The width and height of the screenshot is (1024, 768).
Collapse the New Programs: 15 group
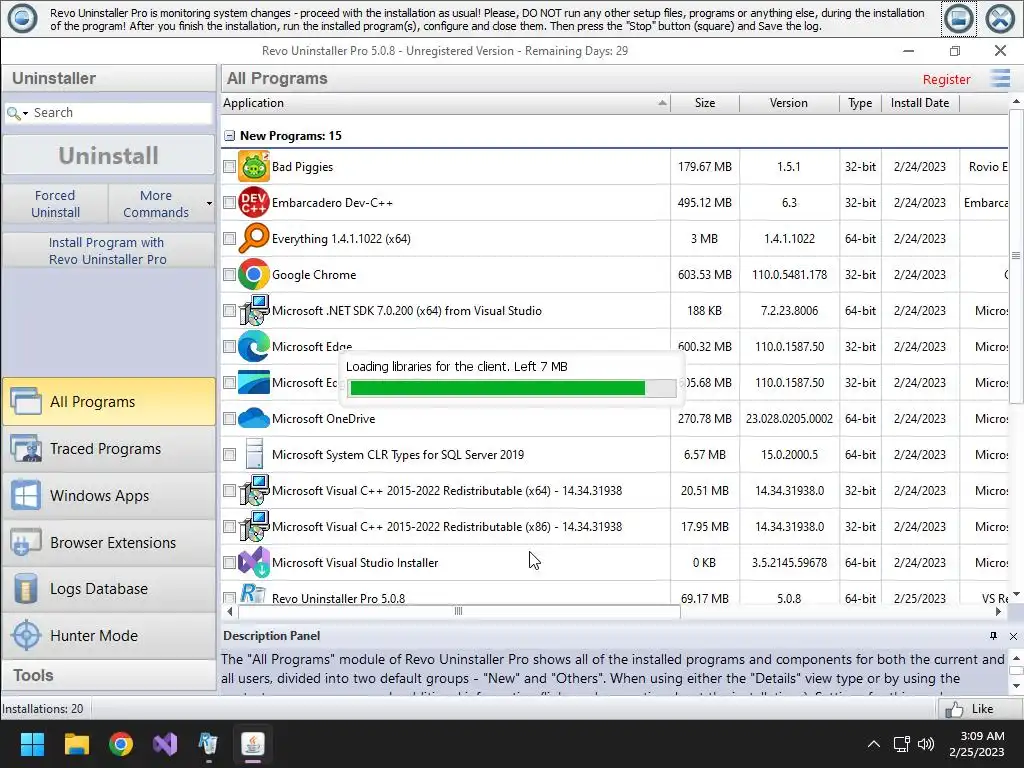point(229,136)
